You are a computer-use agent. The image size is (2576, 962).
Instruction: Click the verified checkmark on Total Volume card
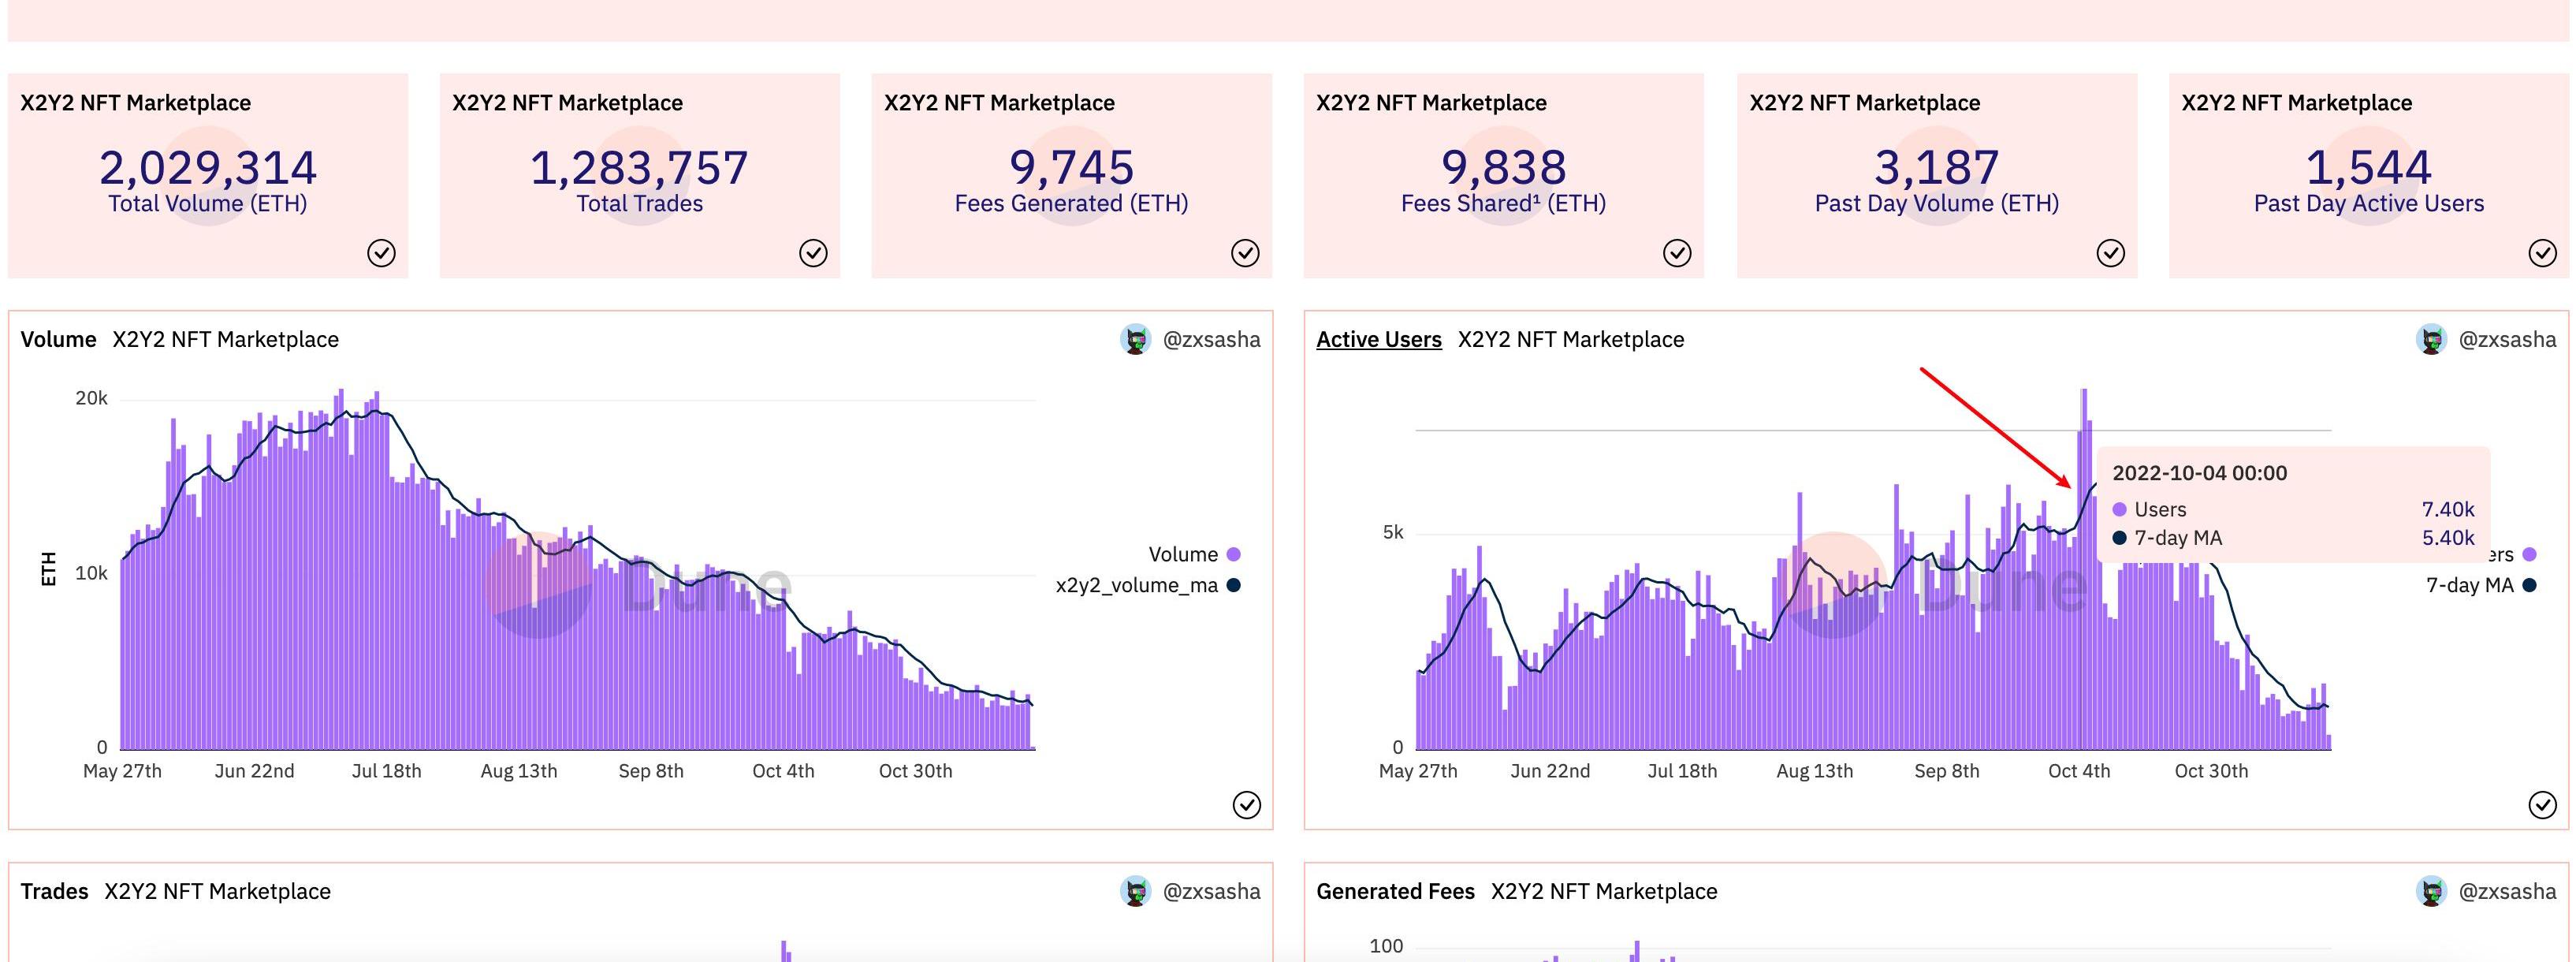[x=381, y=253]
